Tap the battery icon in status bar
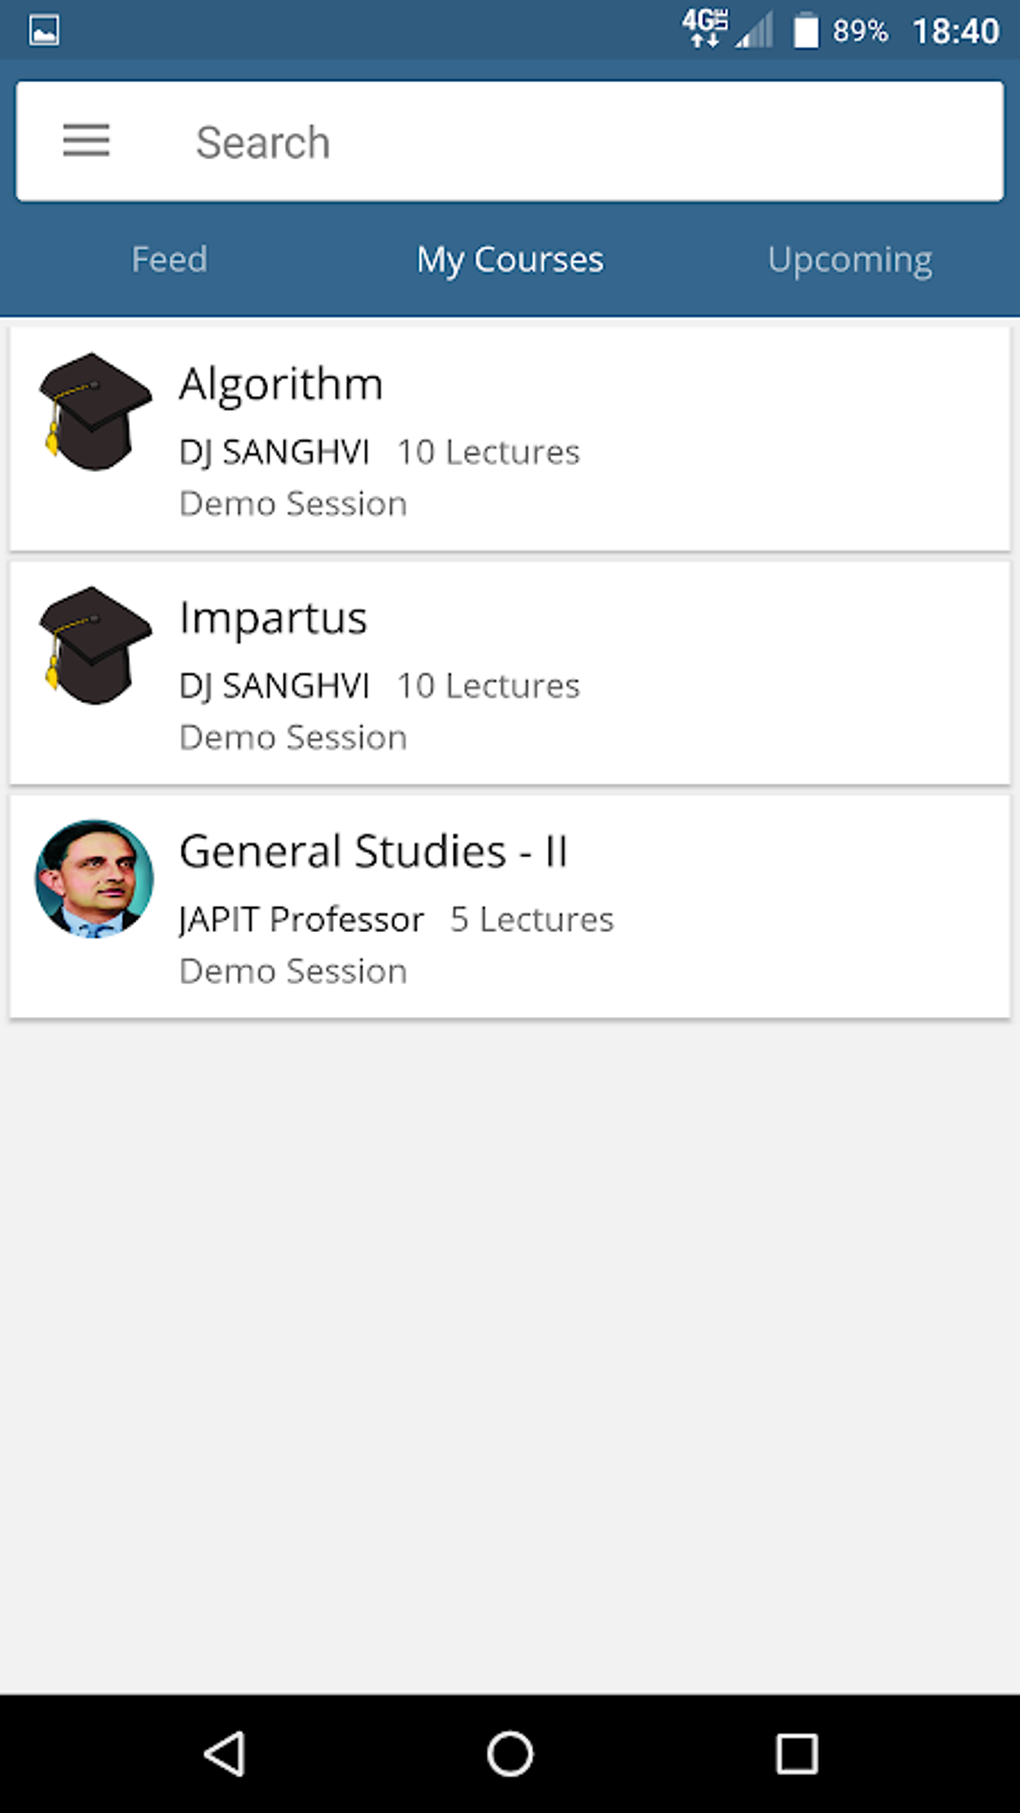This screenshot has height=1813, width=1020. pyautogui.click(x=805, y=30)
